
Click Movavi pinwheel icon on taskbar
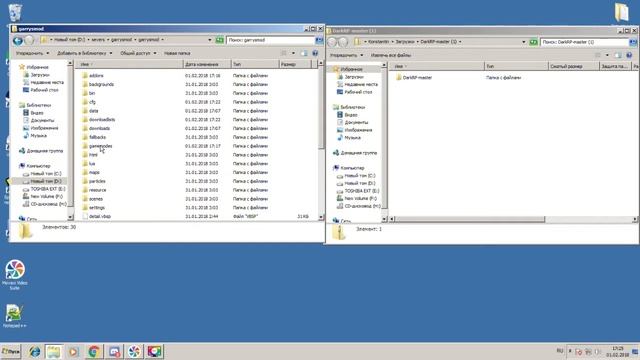pyautogui.click(x=134, y=351)
